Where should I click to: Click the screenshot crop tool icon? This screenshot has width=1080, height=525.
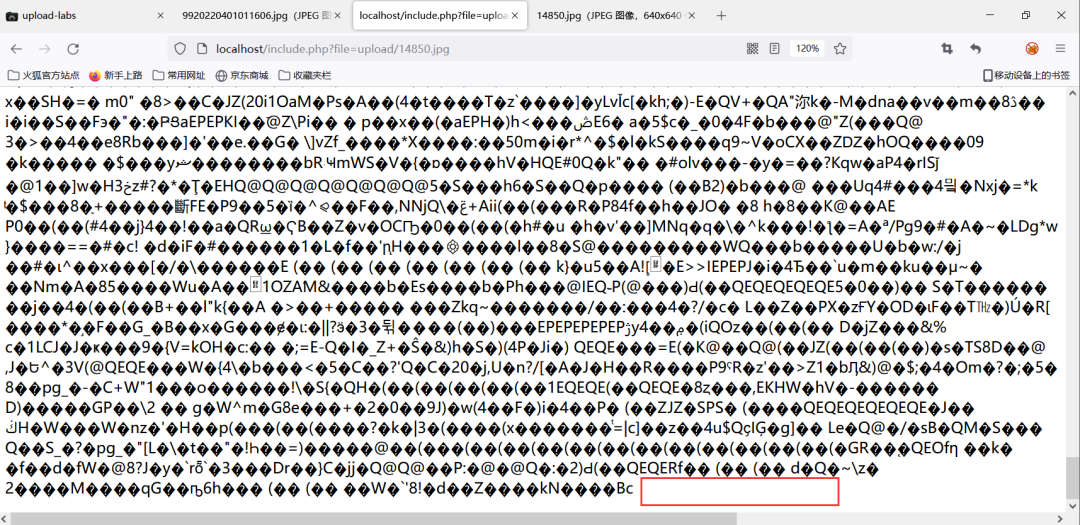click(x=946, y=48)
